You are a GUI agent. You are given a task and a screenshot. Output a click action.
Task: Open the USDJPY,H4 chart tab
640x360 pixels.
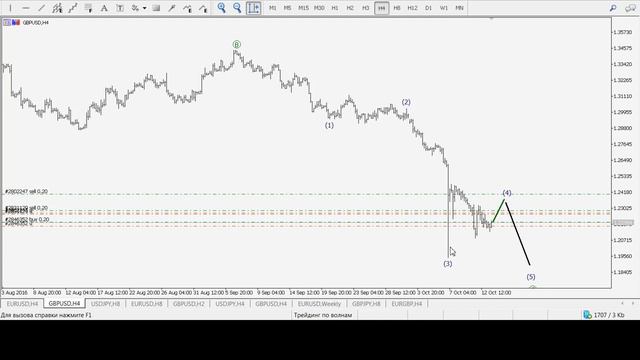230,304
